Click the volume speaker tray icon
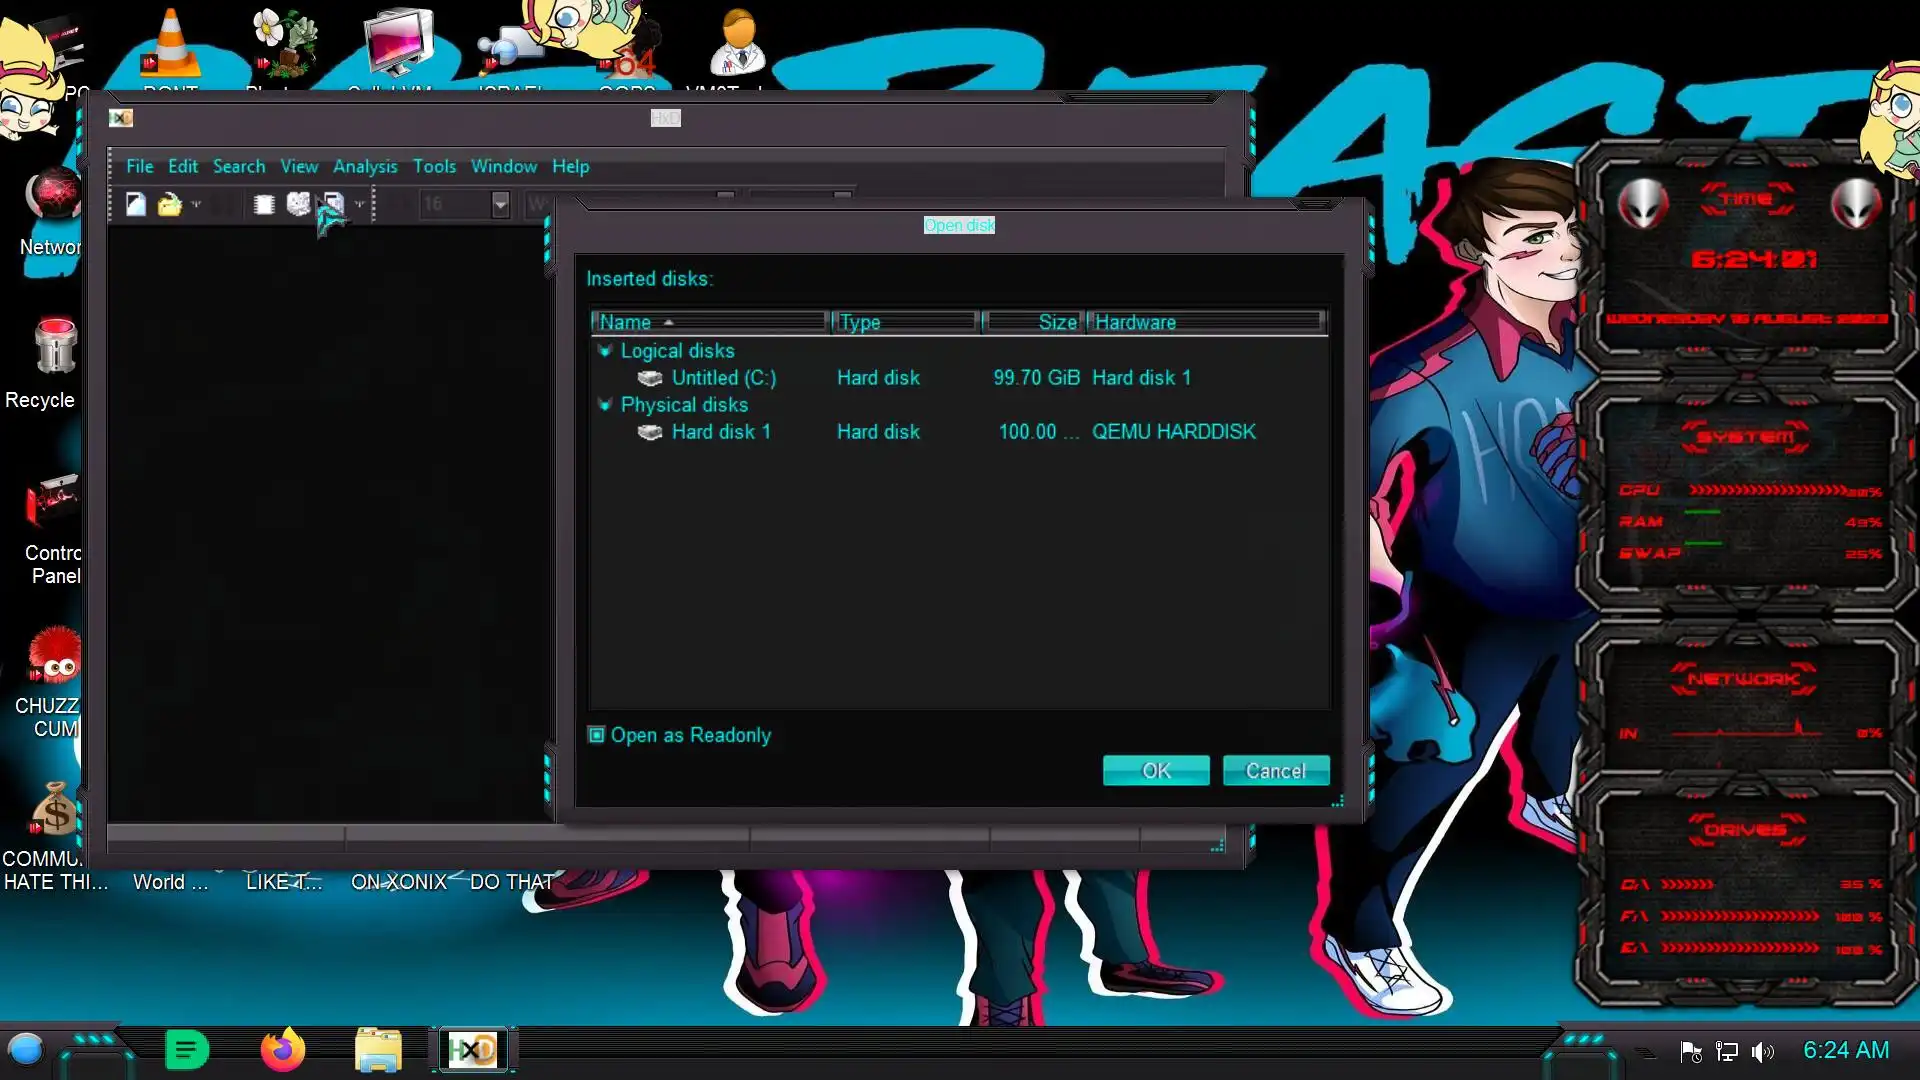Viewport: 1920px width, 1080px height. click(1762, 1051)
